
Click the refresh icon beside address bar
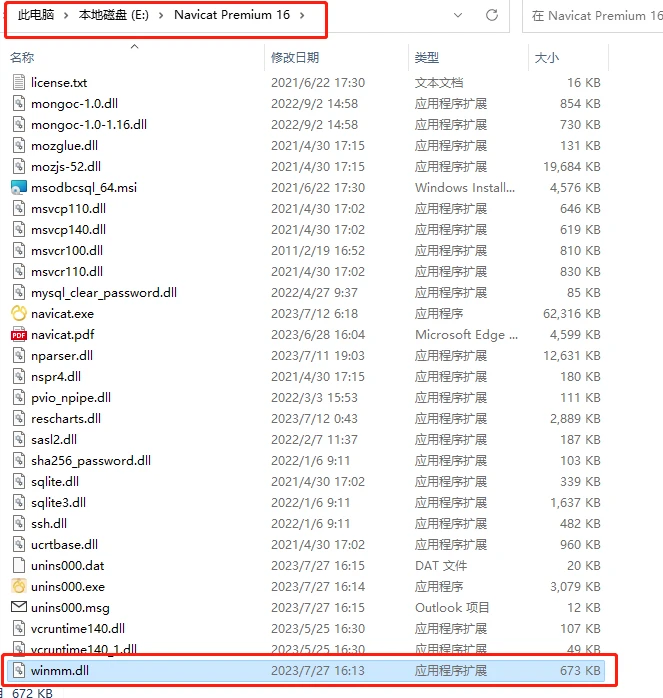(492, 16)
